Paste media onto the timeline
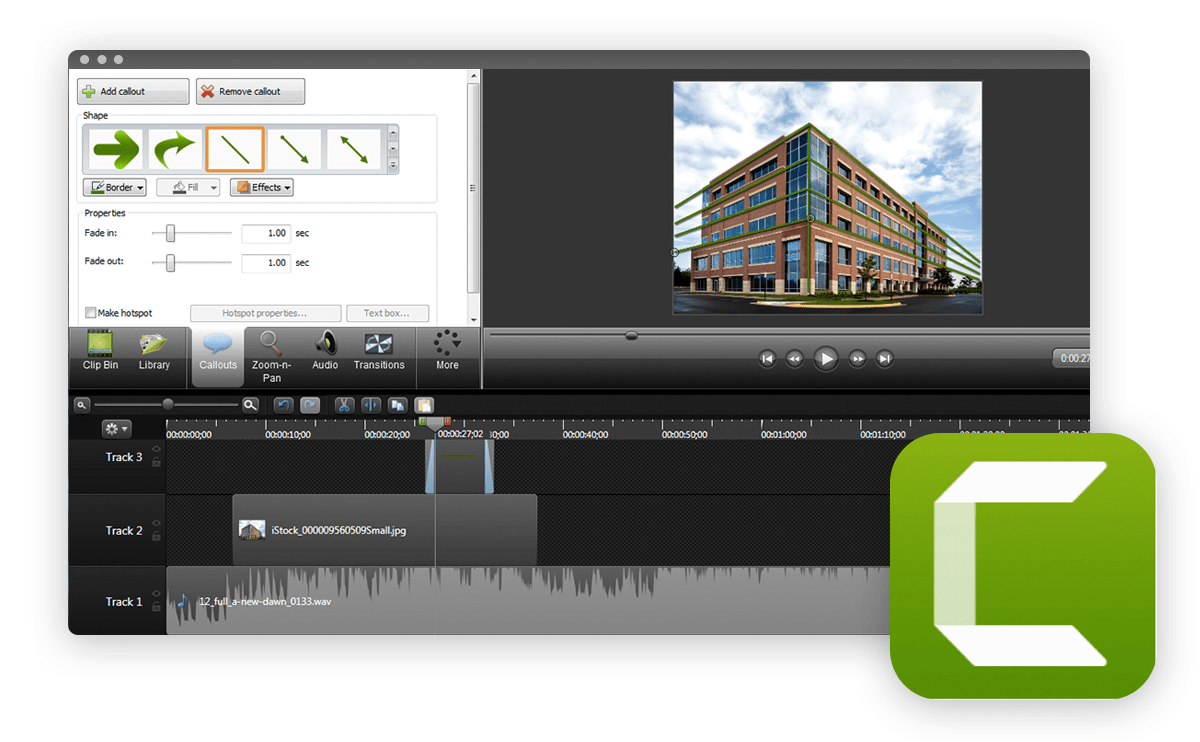This screenshot has width=1200, height=742. tap(425, 405)
